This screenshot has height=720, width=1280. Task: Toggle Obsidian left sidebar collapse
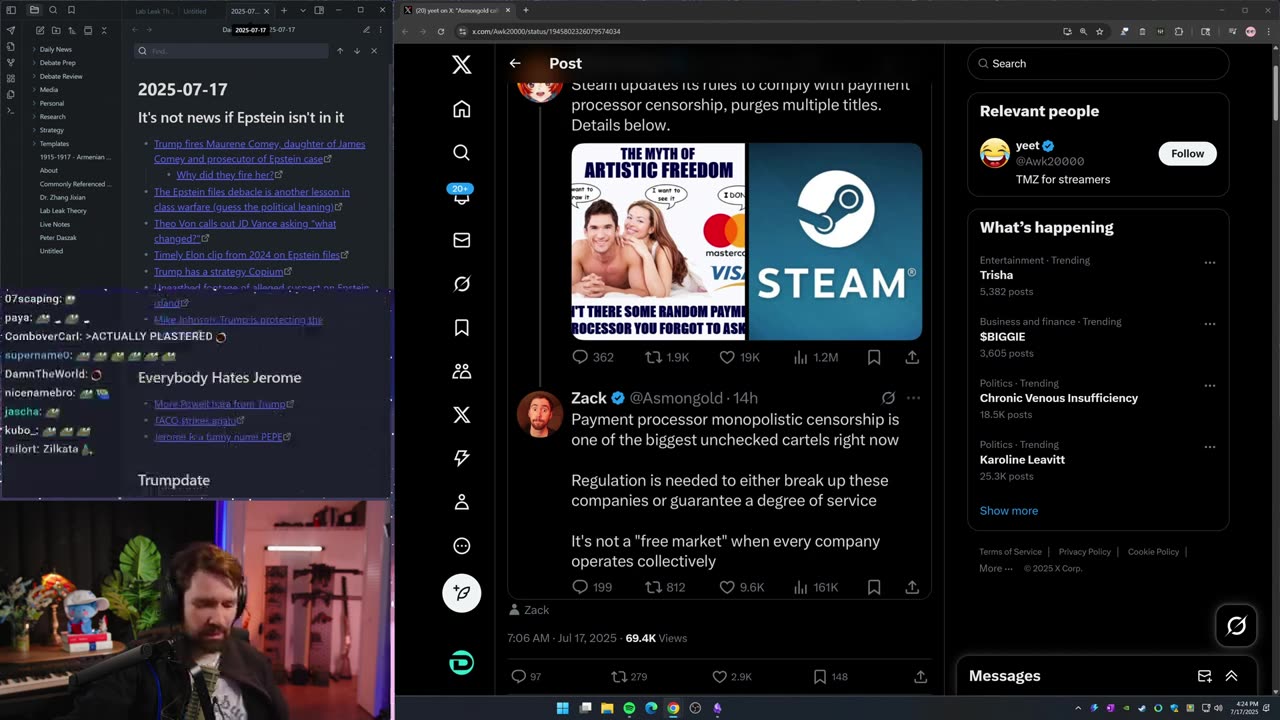11,10
